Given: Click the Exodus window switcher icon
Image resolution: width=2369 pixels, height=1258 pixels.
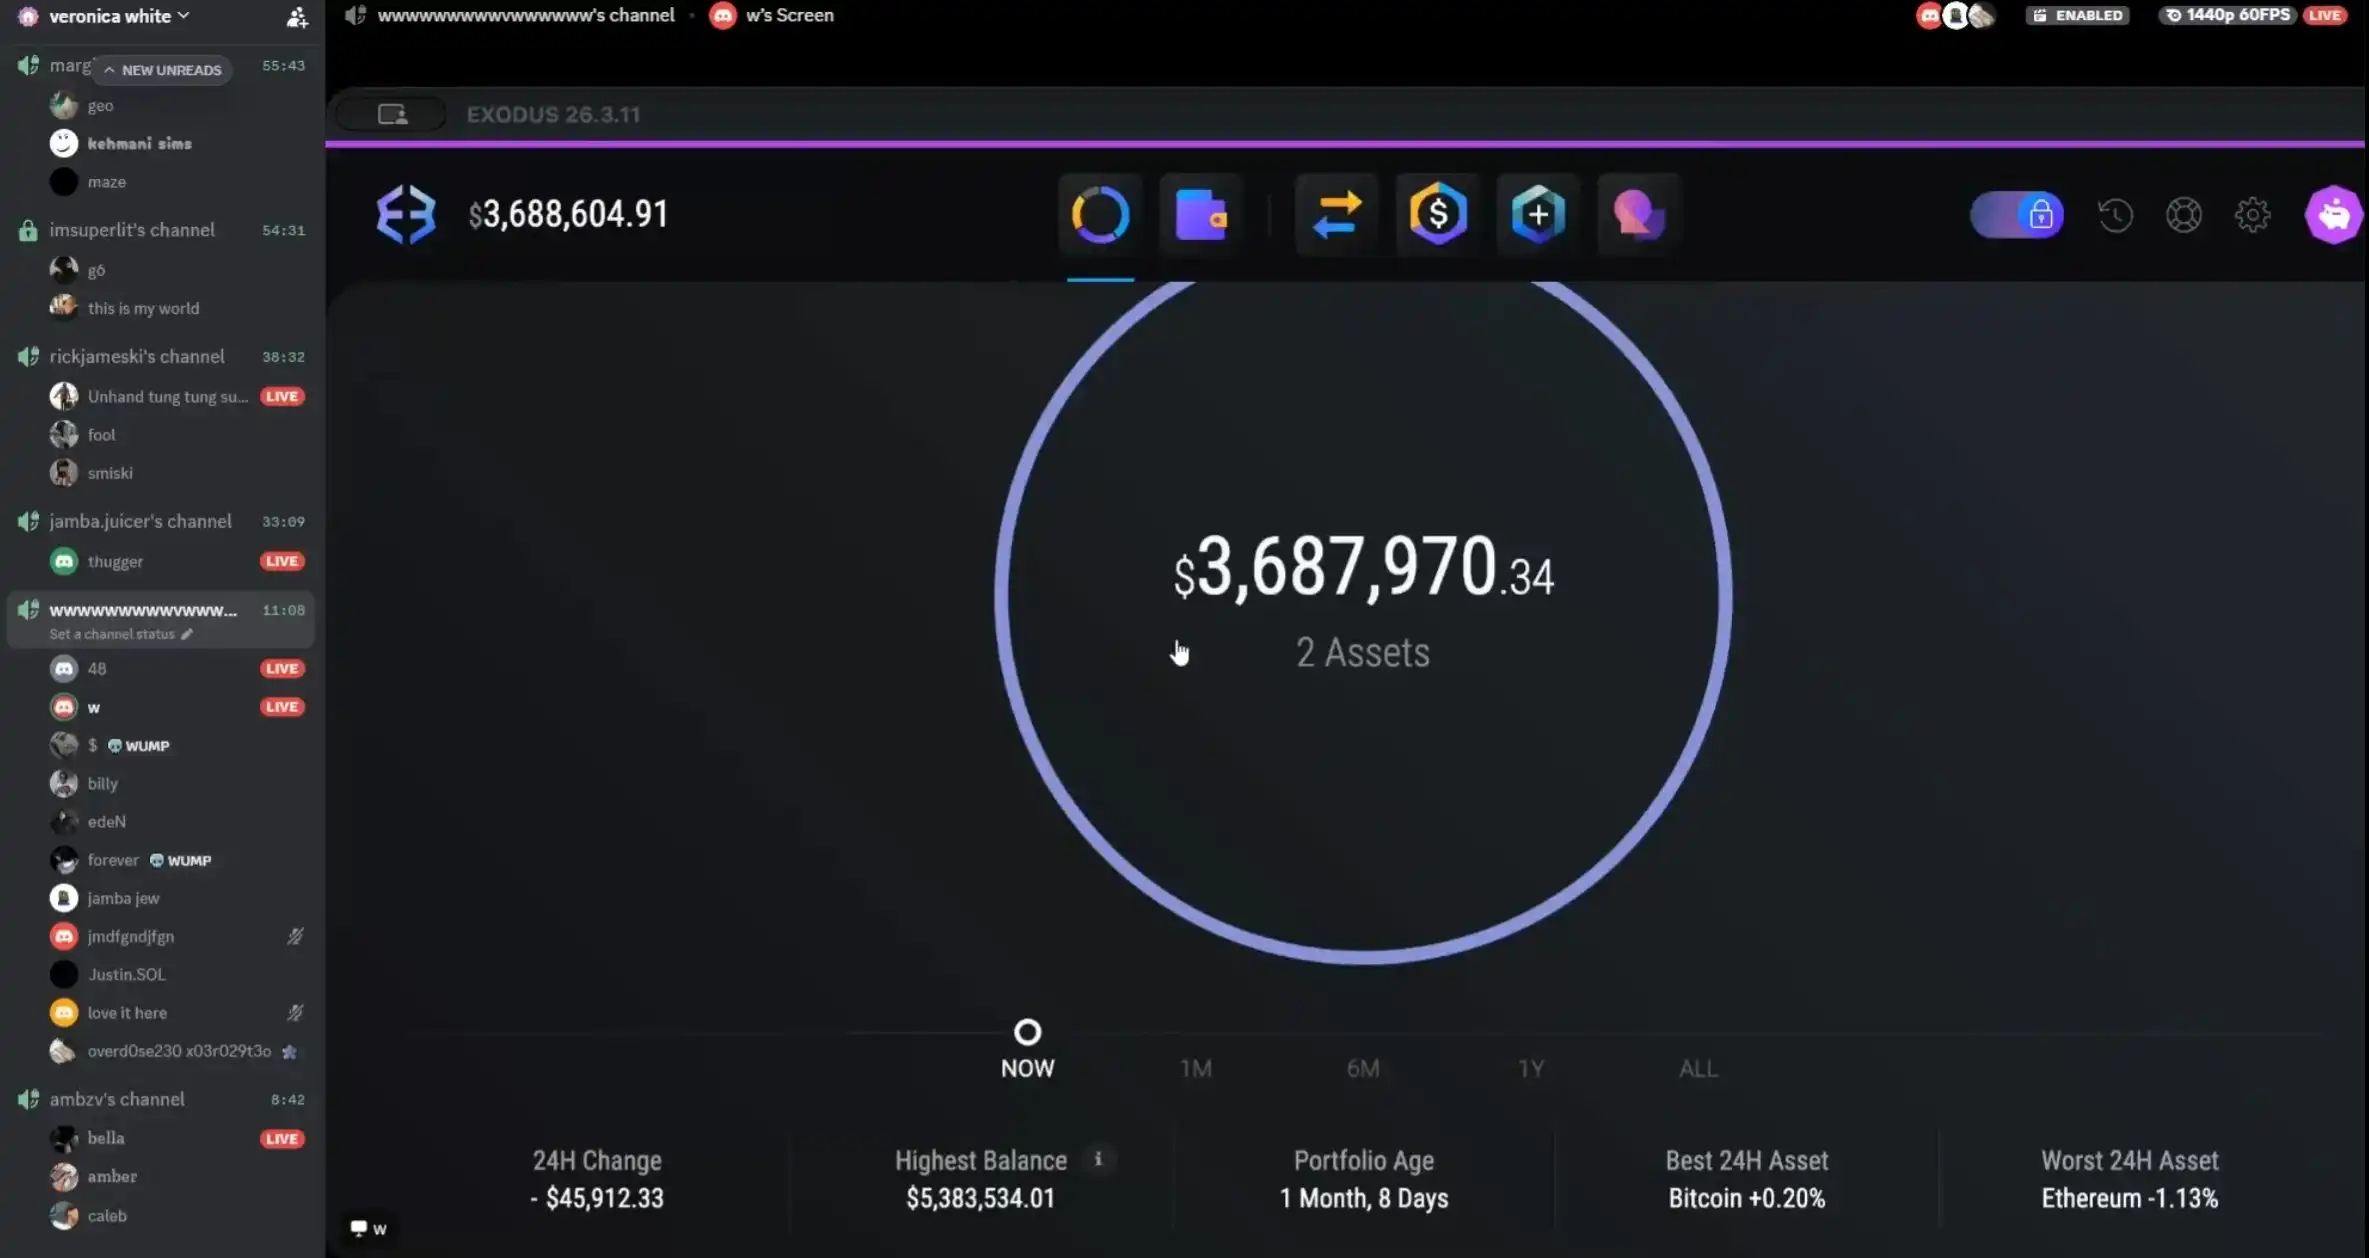Looking at the screenshot, I should point(392,114).
